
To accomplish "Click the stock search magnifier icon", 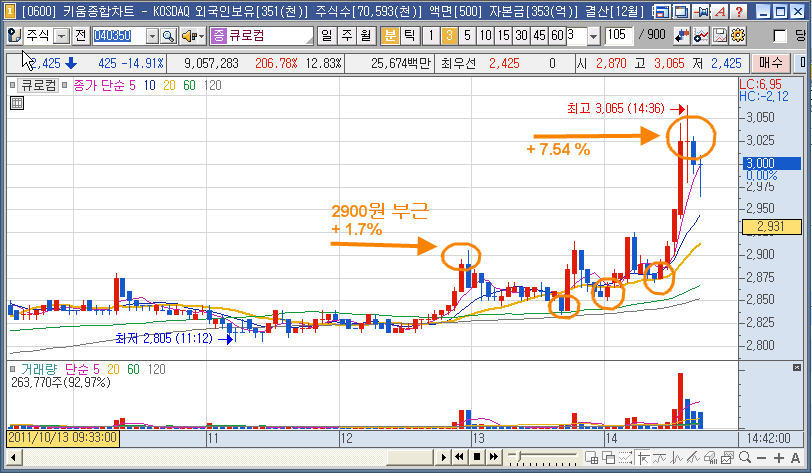I will (x=168, y=36).
